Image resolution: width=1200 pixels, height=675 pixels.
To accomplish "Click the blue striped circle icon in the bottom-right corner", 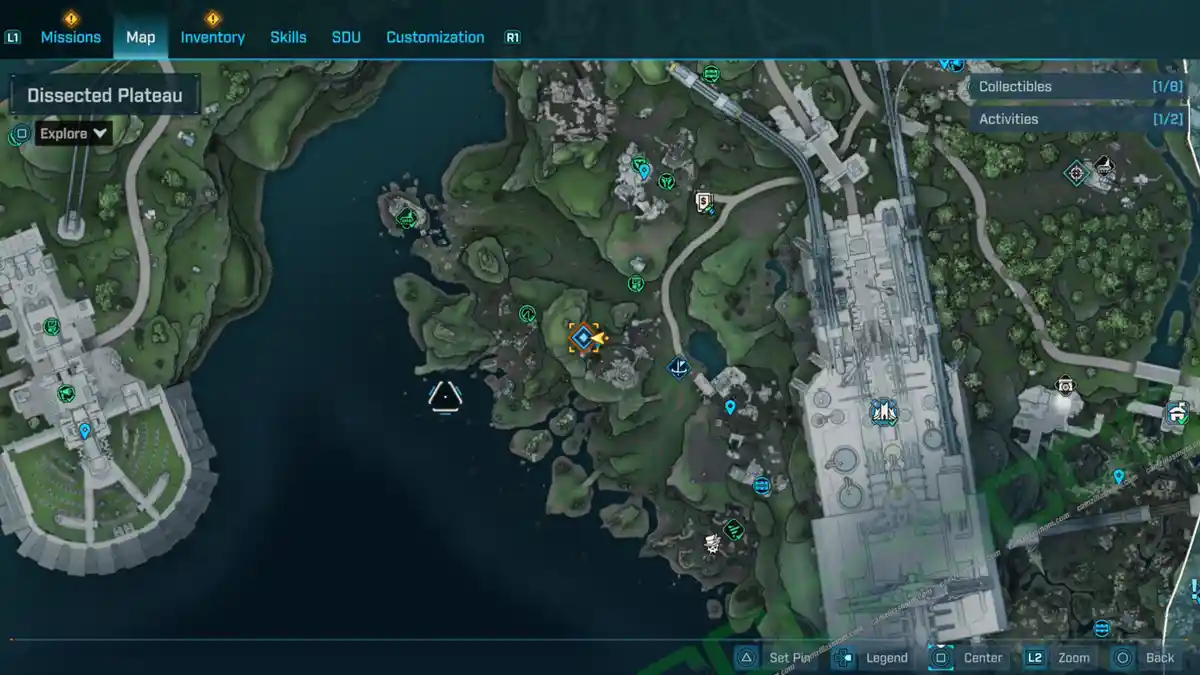I will (x=1102, y=629).
